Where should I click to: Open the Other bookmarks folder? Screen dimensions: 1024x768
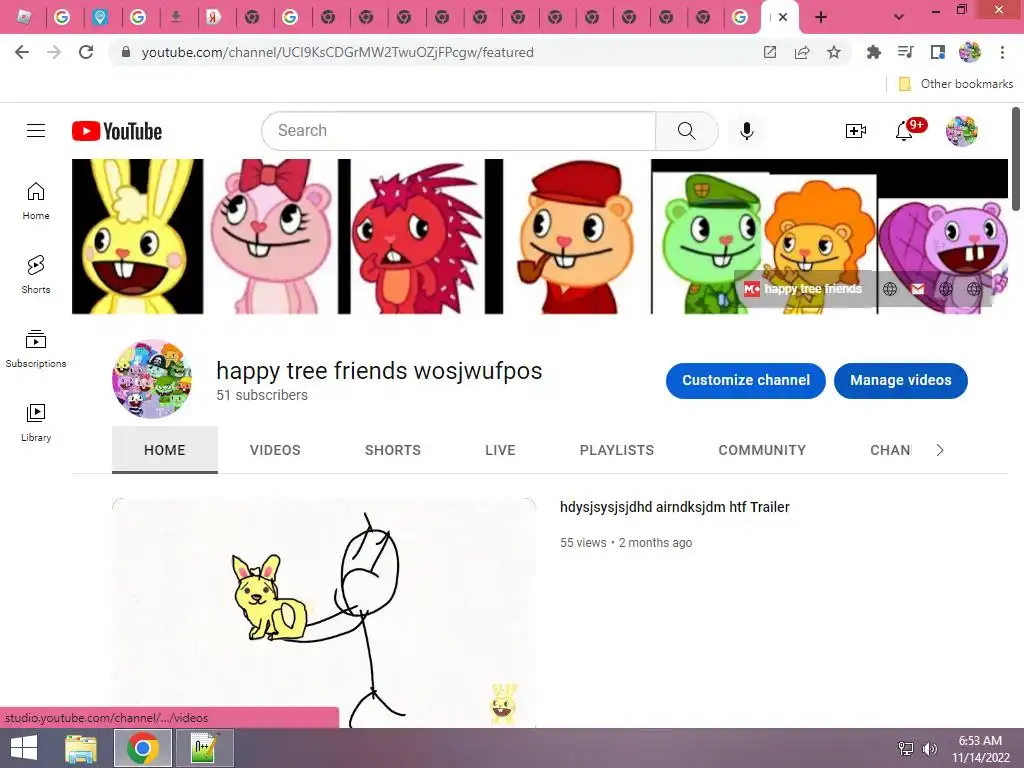pyautogui.click(x=956, y=84)
